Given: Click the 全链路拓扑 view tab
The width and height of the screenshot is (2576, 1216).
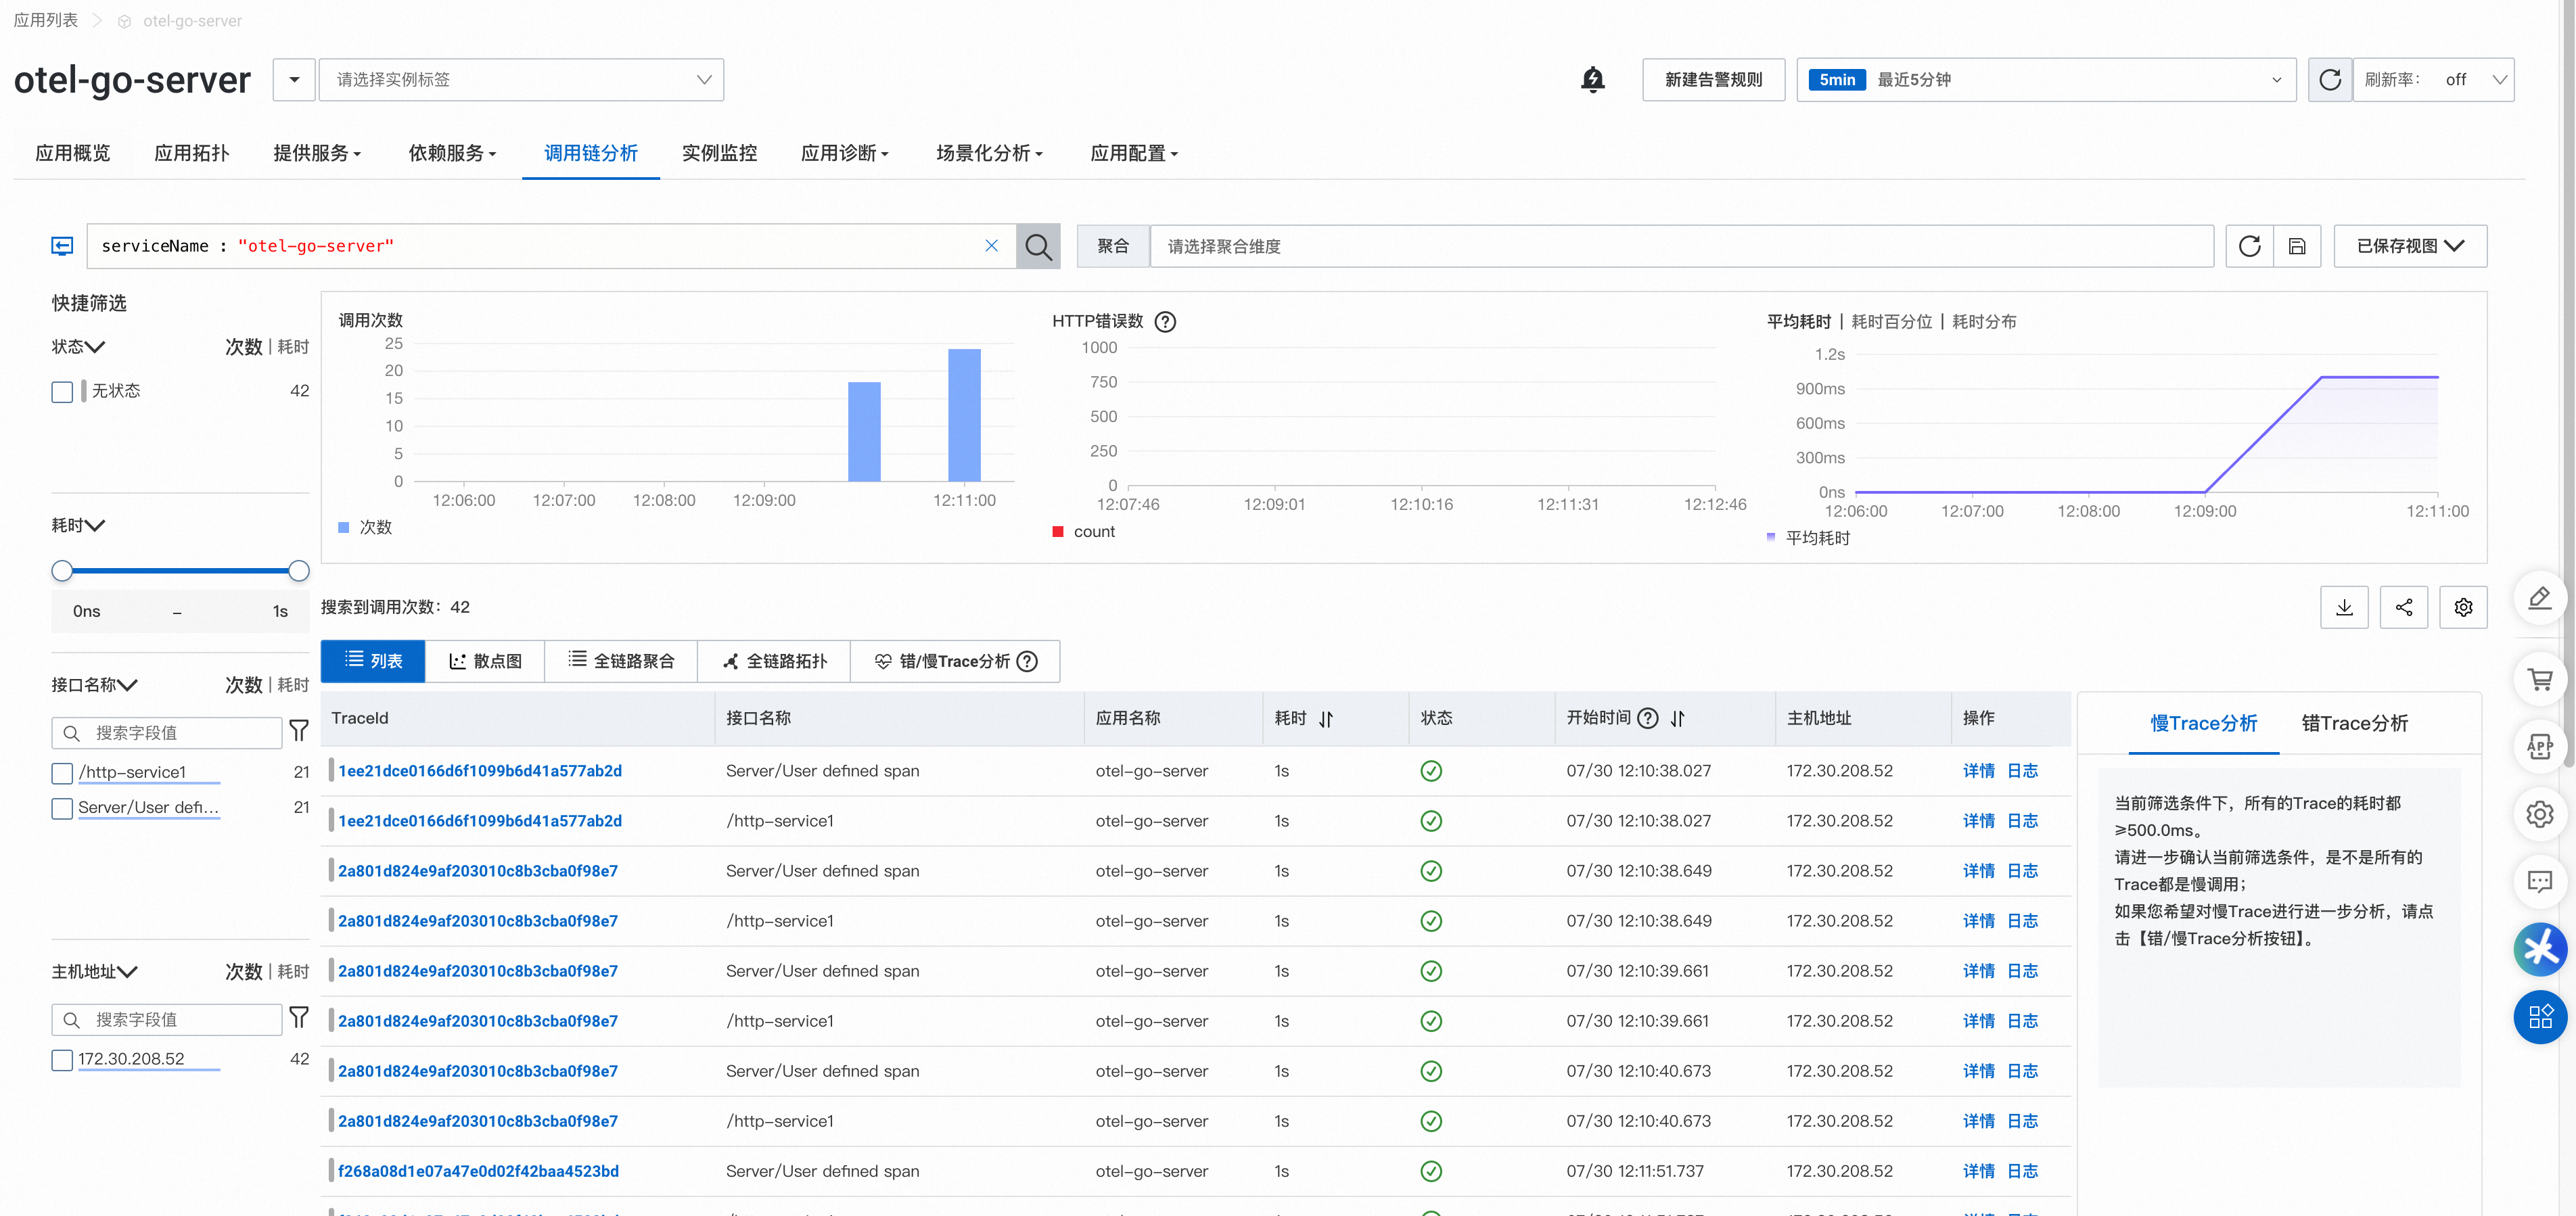Looking at the screenshot, I should [x=774, y=661].
